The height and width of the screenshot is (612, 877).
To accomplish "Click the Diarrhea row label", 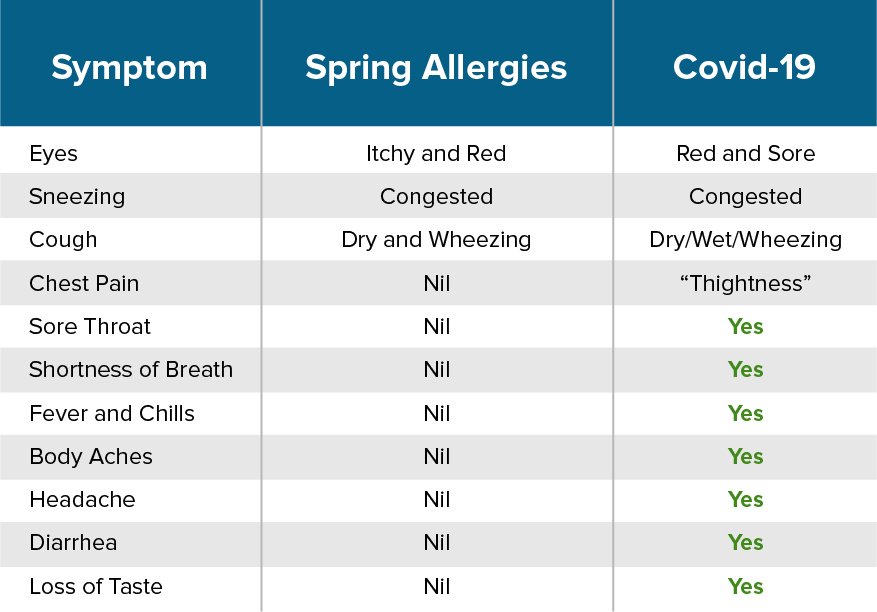I will coord(73,543).
